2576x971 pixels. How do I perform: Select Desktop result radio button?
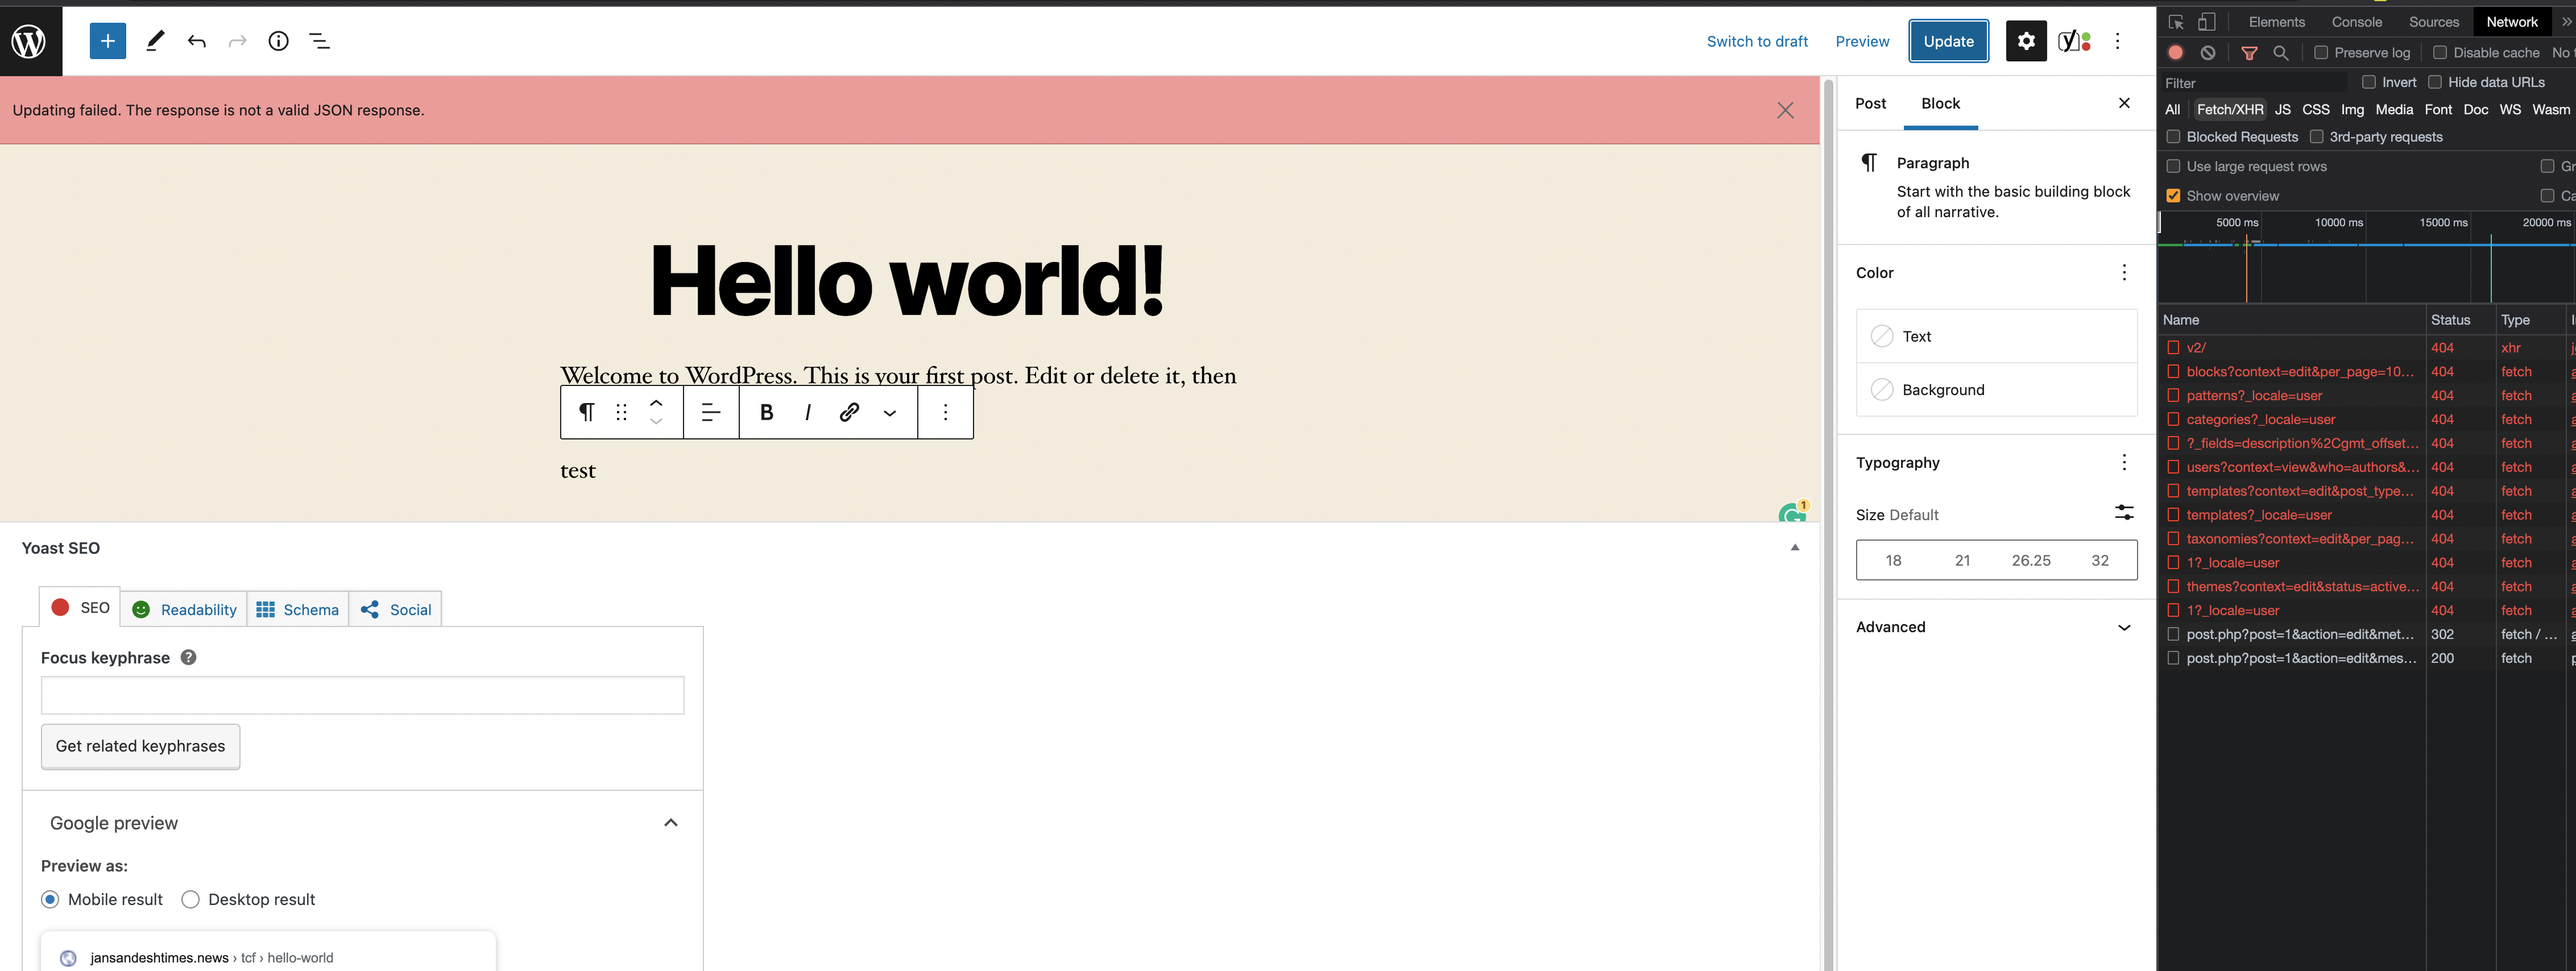(x=190, y=899)
